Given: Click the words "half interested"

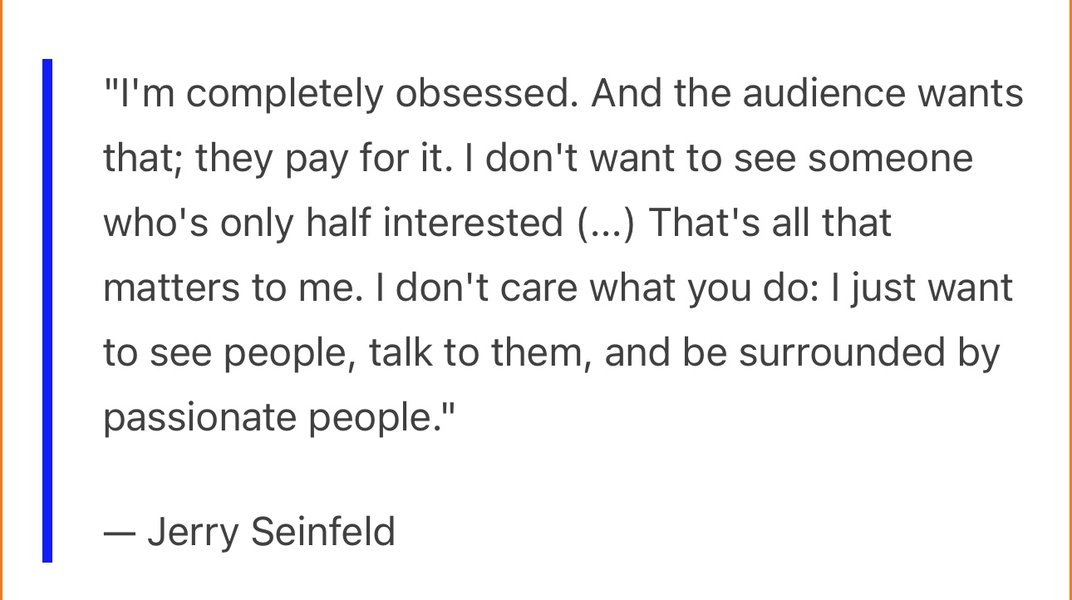Looking at the screenshot, I should [434, 223].
